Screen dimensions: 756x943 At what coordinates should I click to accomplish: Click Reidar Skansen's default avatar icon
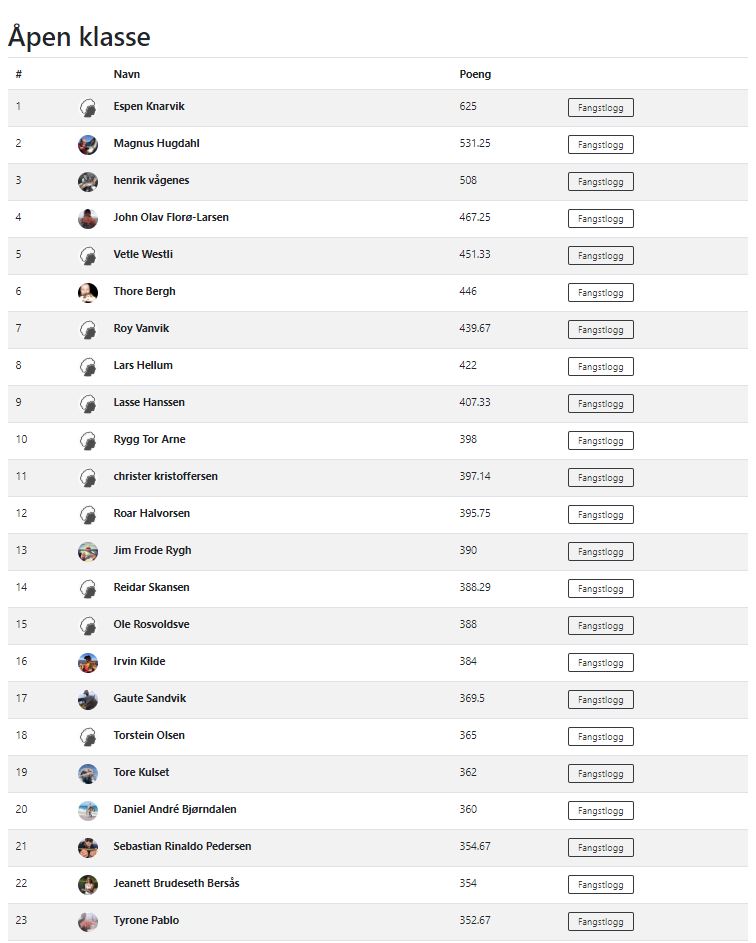[x=88, y=588]
